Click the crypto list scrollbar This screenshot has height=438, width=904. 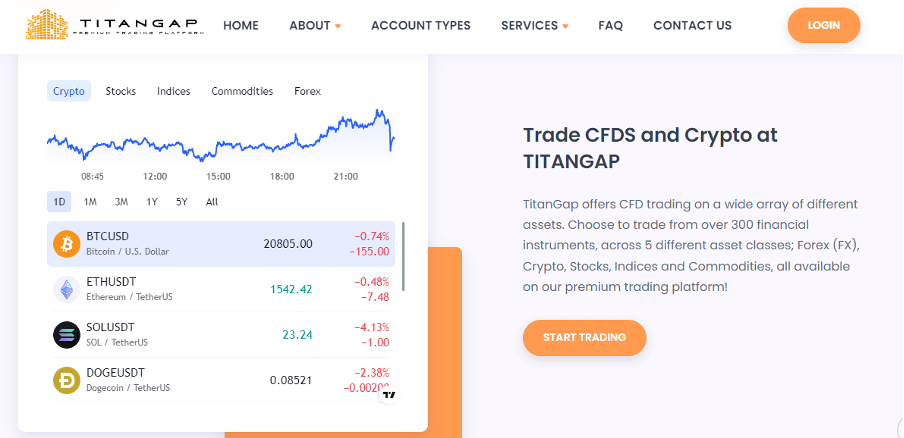click(x=403, y=256)
